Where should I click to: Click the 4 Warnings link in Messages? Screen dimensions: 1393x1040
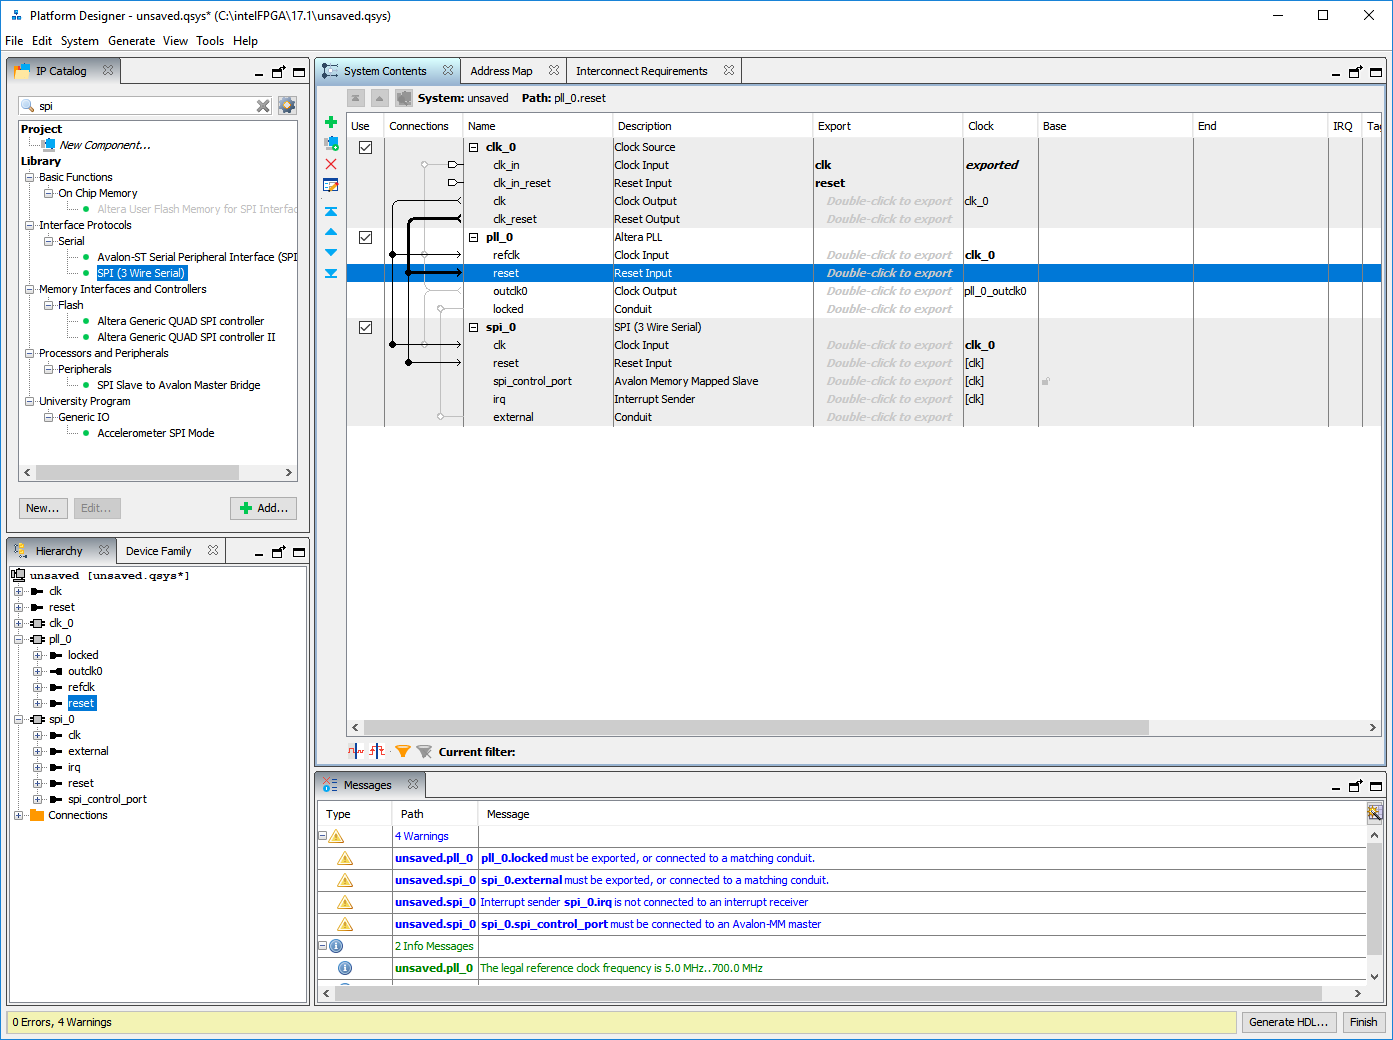point(421,836)
